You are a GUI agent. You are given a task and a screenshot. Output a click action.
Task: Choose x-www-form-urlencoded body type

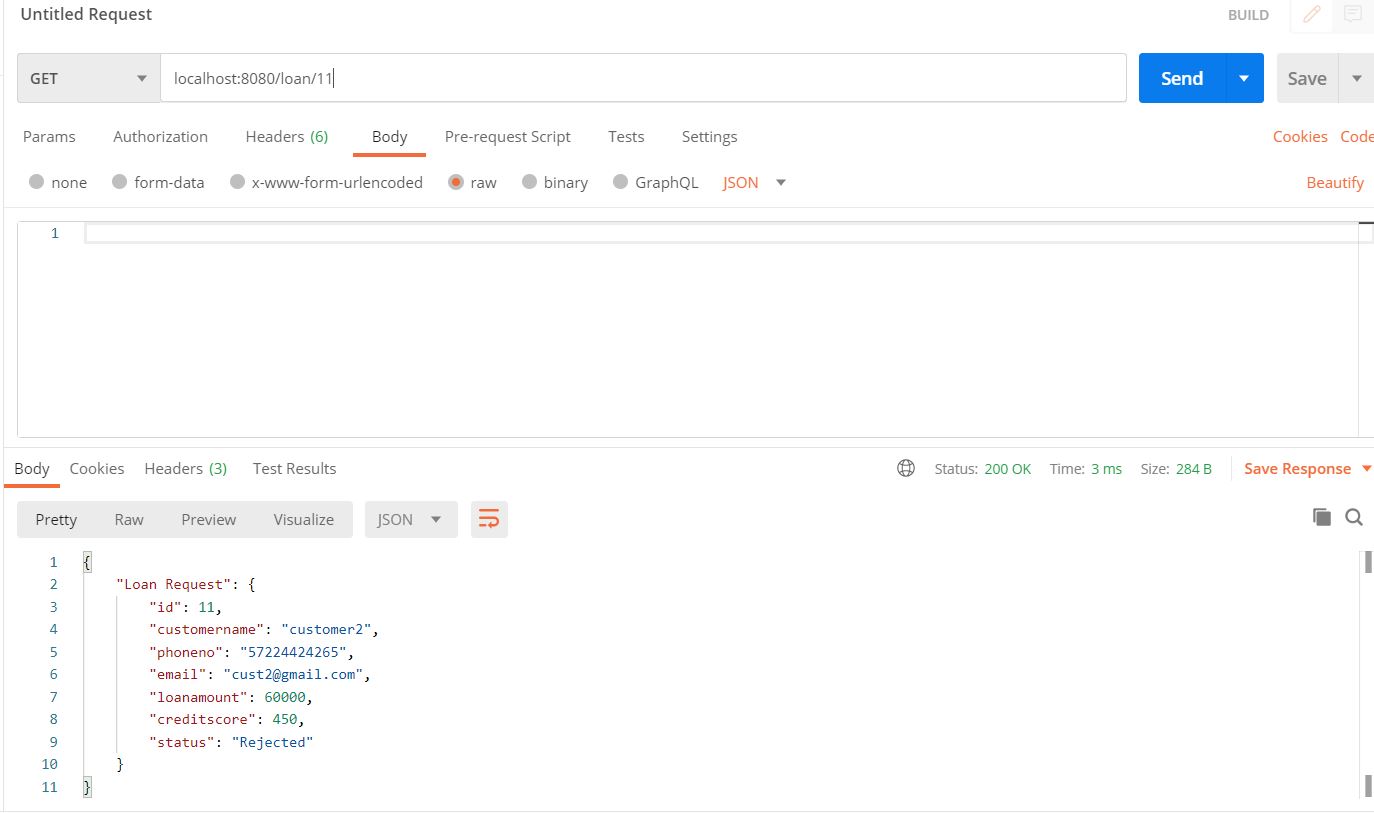(x=237, y=182)
